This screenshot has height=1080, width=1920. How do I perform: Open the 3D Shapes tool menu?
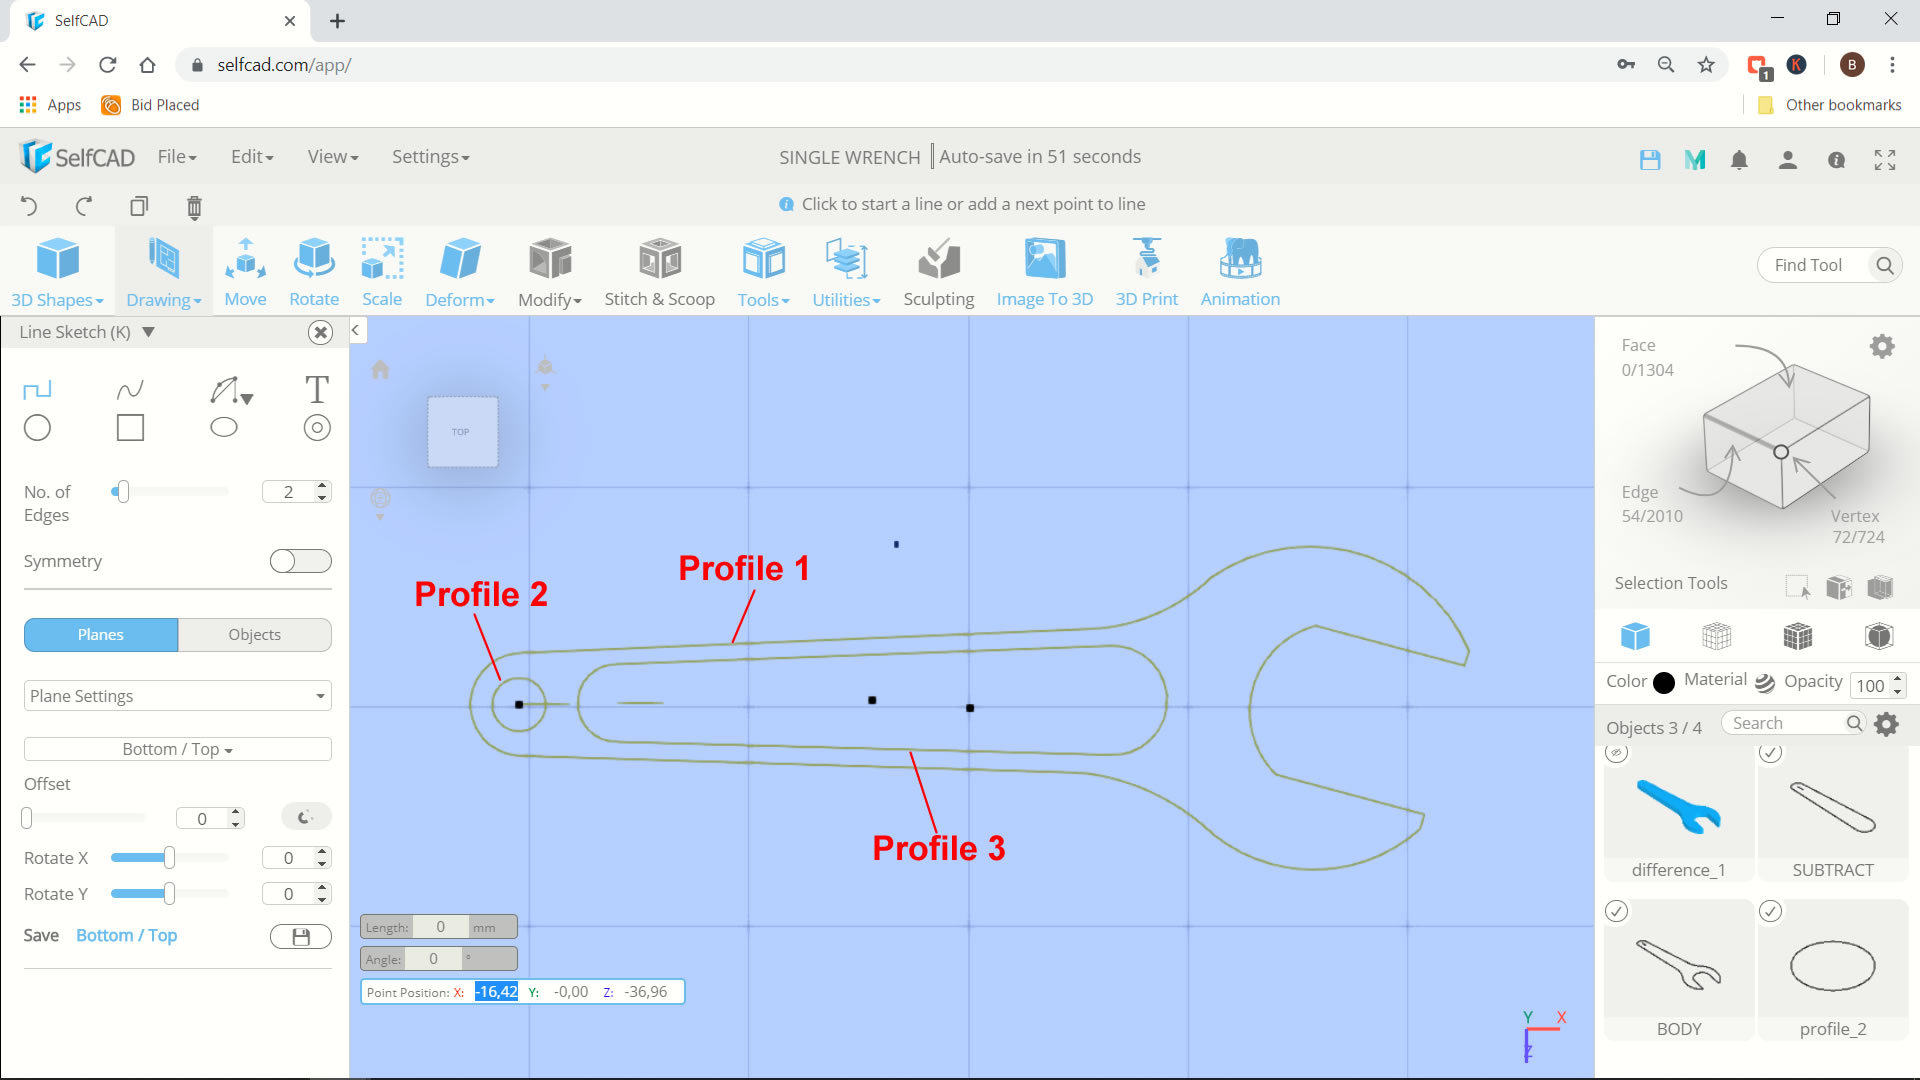[x=57, y=271]
